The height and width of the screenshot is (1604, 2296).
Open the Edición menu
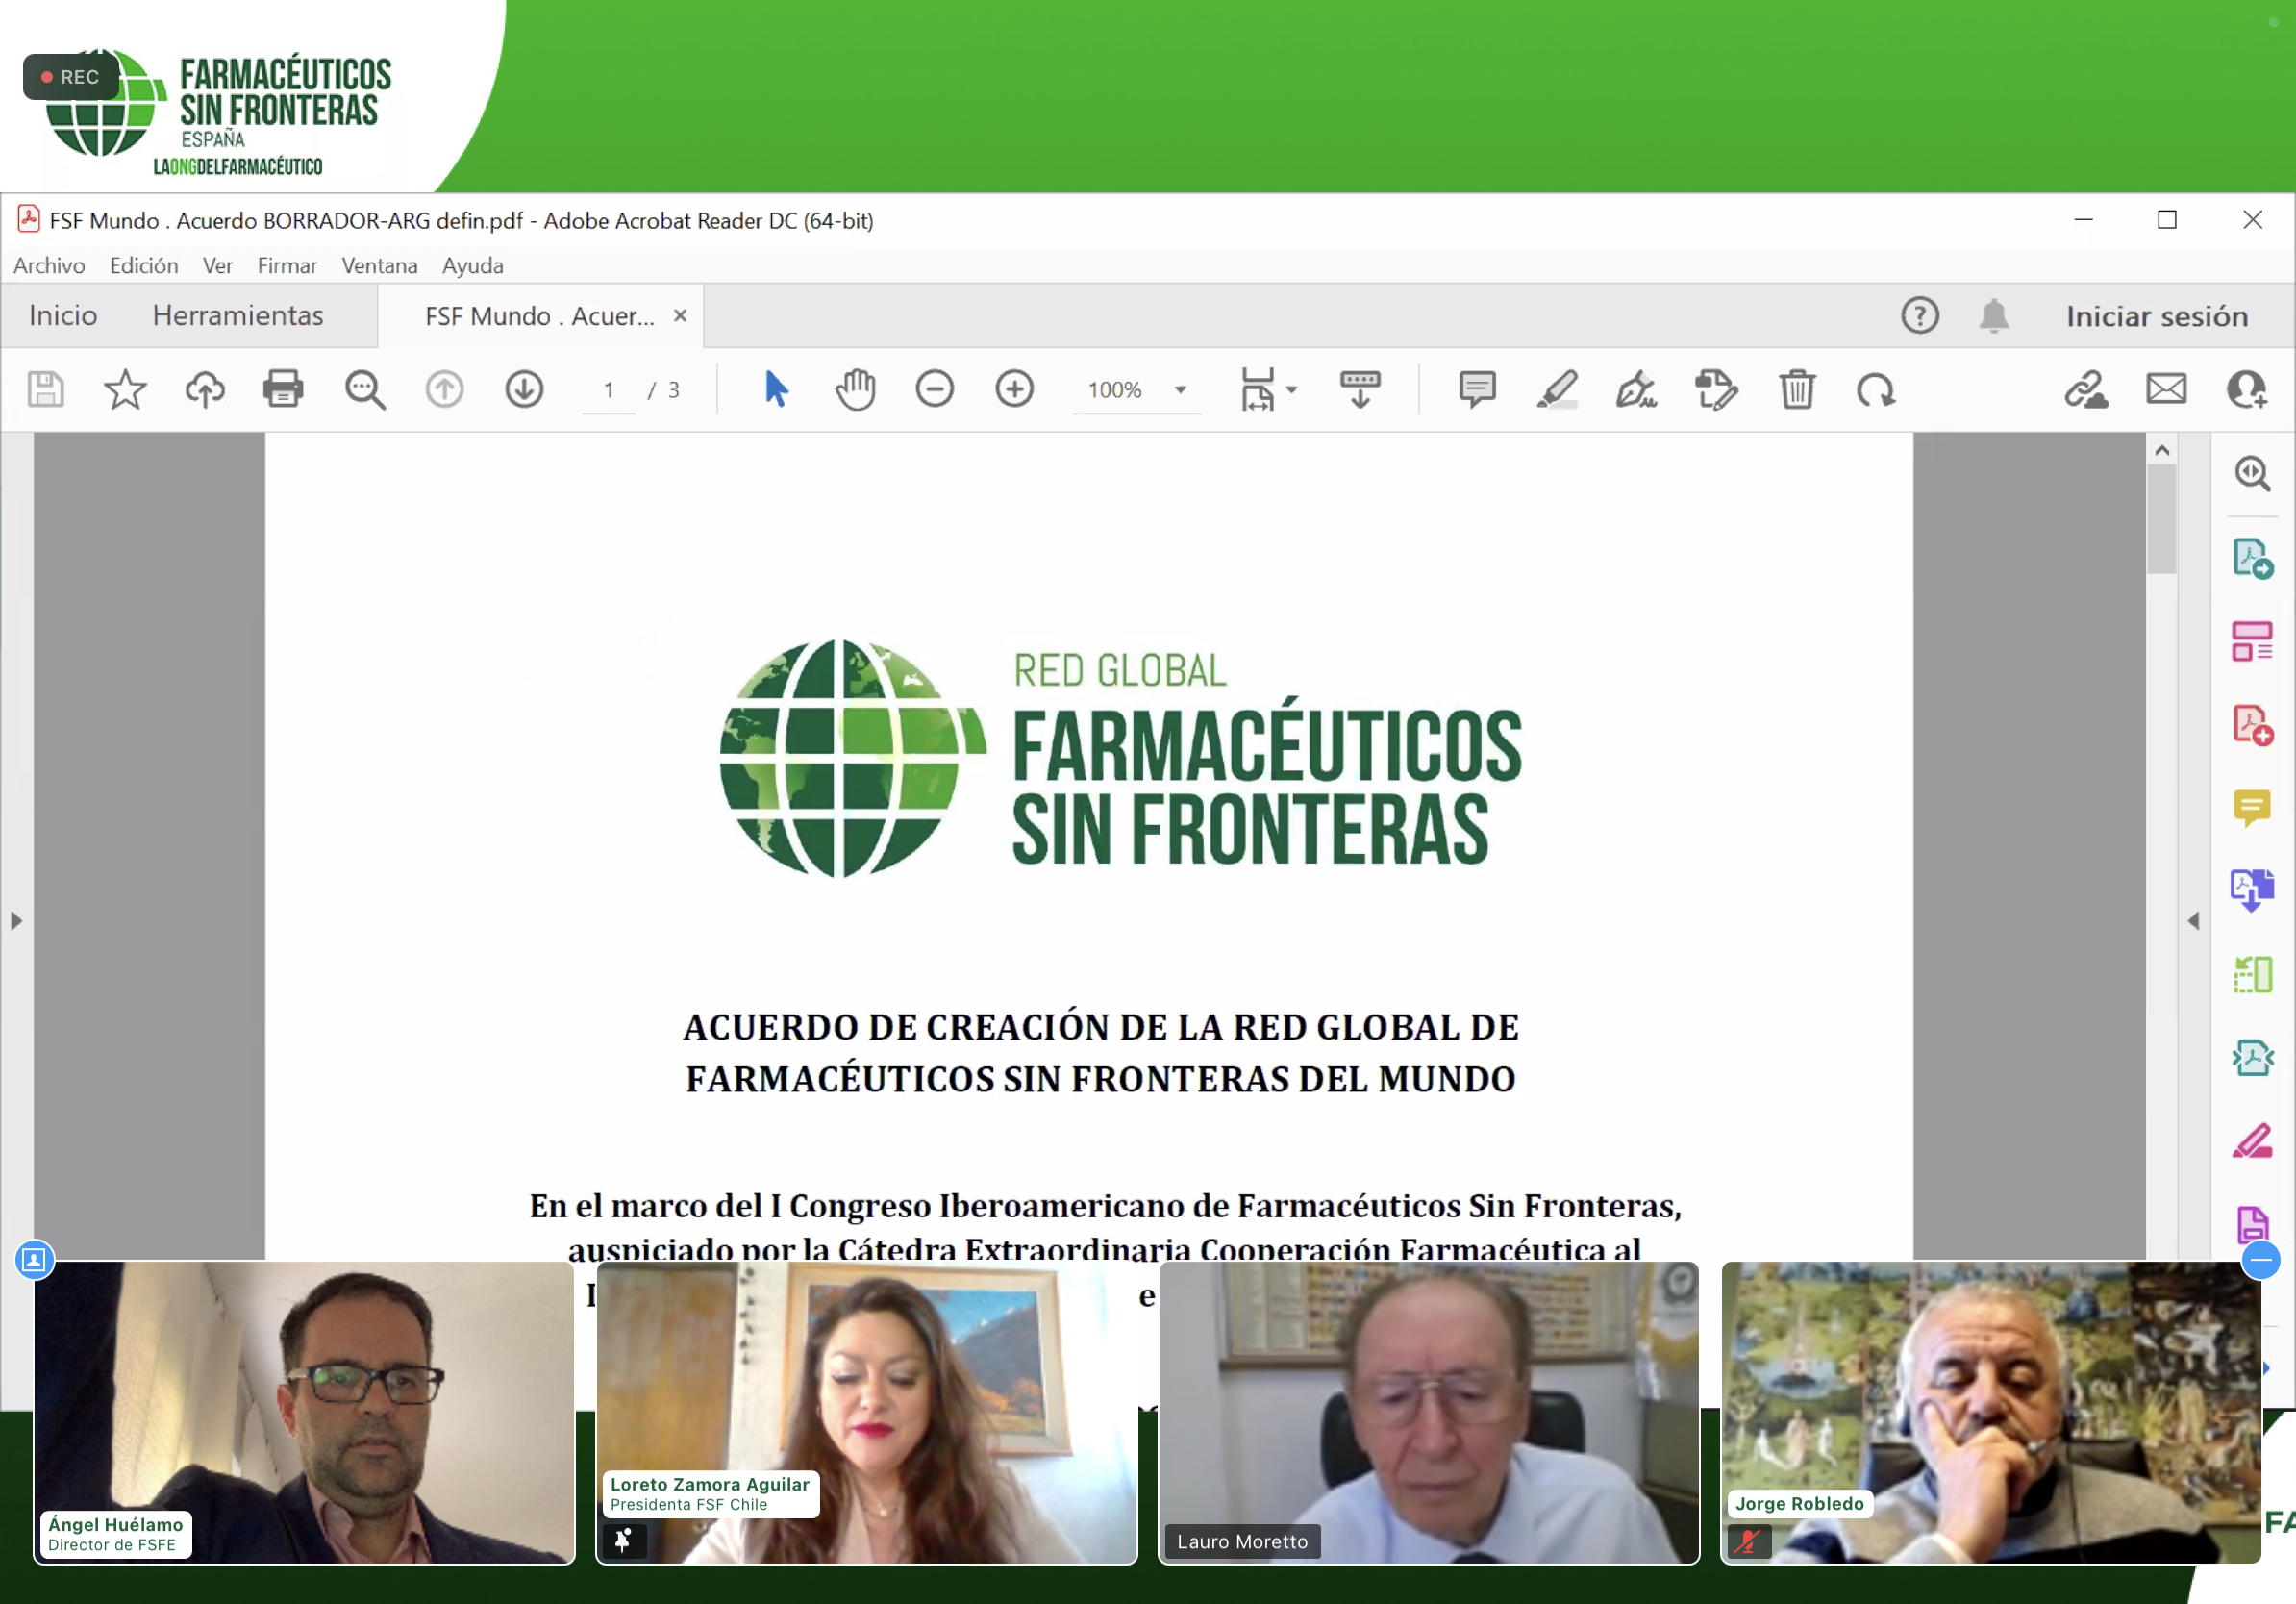(144, 266)
